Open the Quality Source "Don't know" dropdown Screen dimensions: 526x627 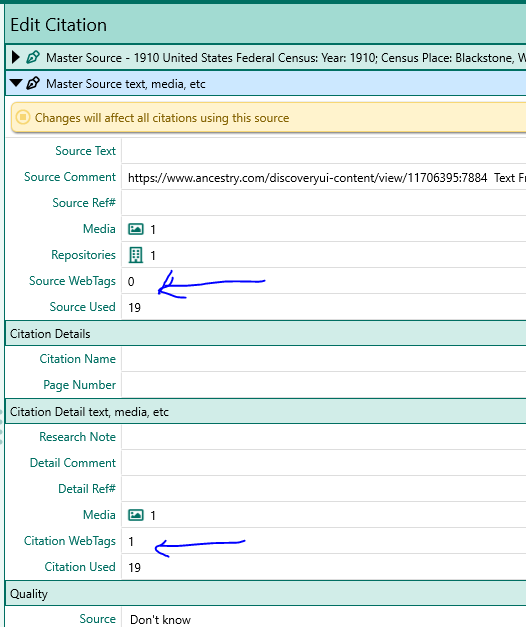324,619
